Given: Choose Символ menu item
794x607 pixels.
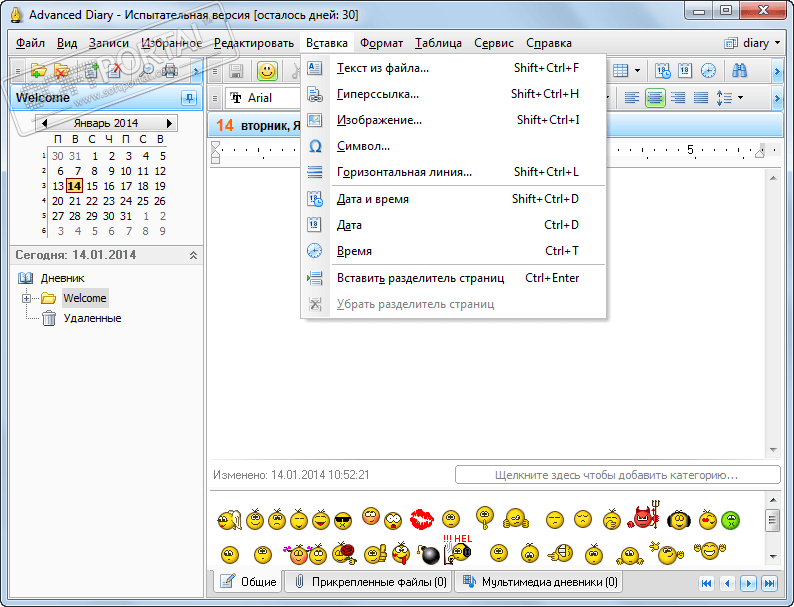Looking at the screenshot, I should coord(453,146).
